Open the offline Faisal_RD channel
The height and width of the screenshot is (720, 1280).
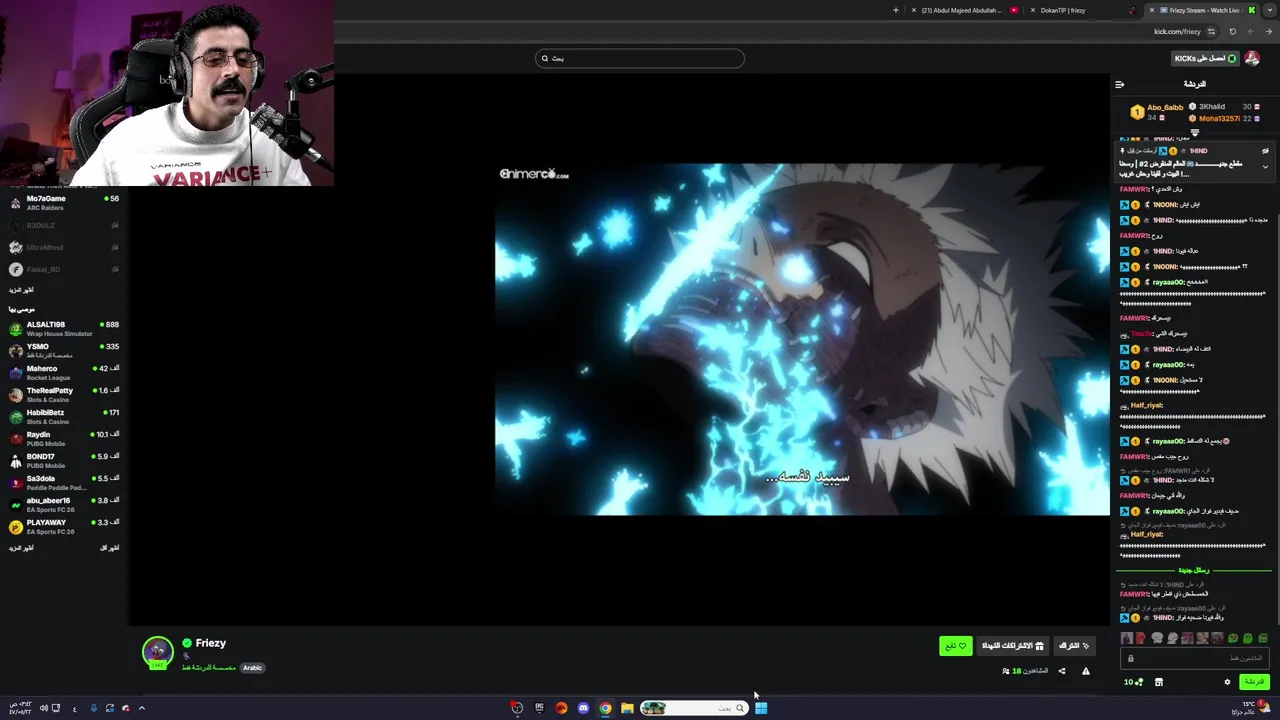tap(64, 269)
